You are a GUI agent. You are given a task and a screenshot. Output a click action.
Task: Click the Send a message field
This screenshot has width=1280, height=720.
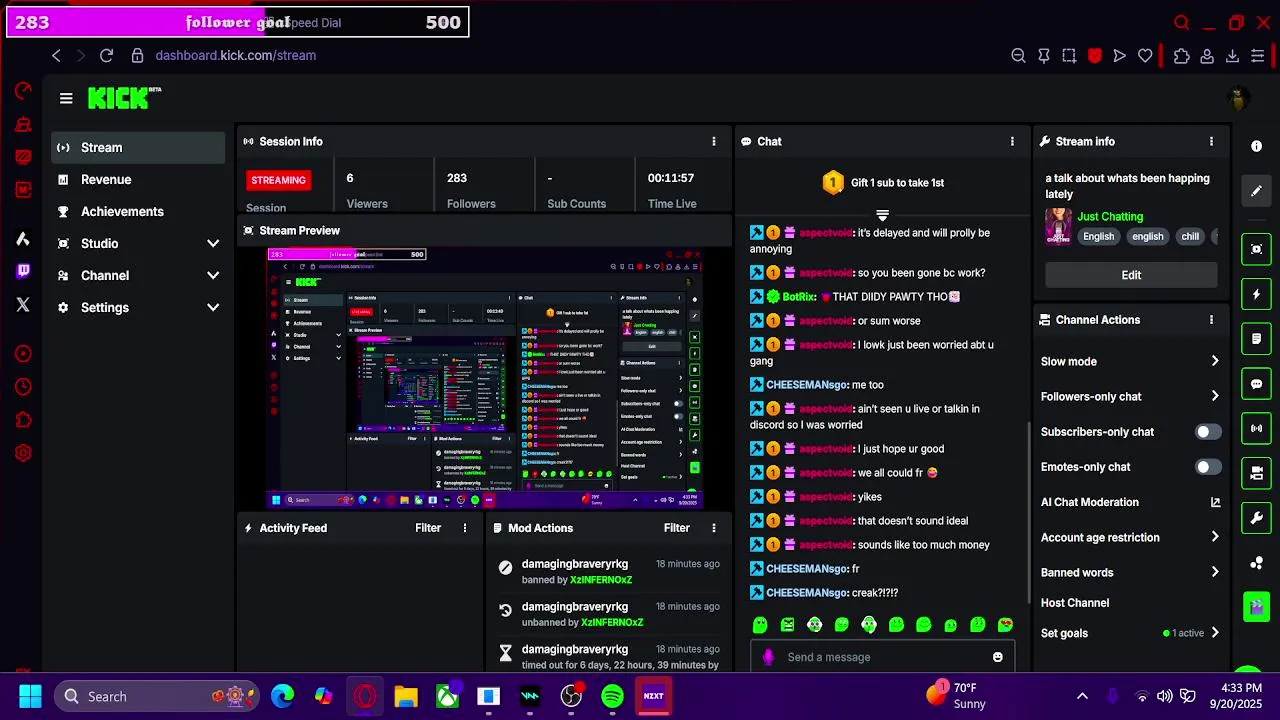[882, 657]
